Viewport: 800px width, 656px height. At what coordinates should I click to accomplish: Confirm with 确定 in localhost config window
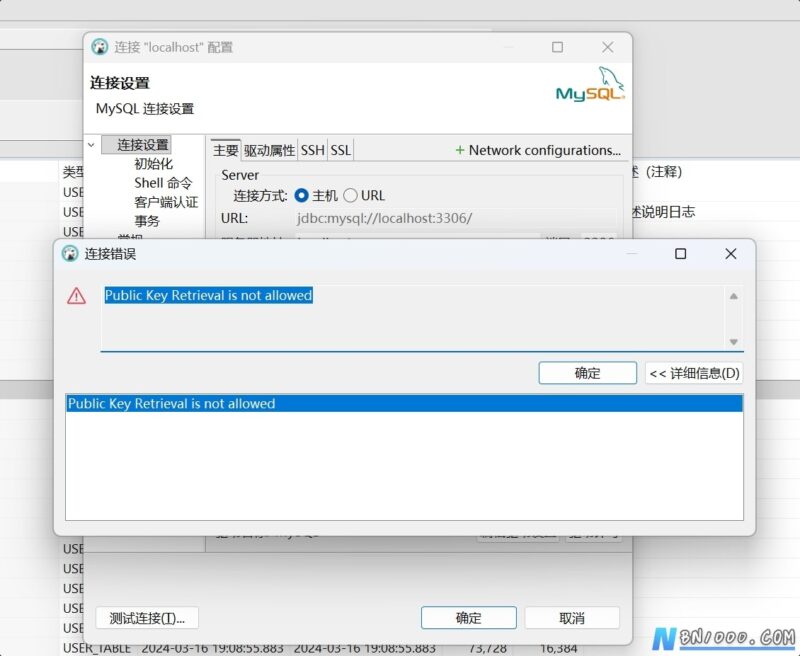[468, 618]
